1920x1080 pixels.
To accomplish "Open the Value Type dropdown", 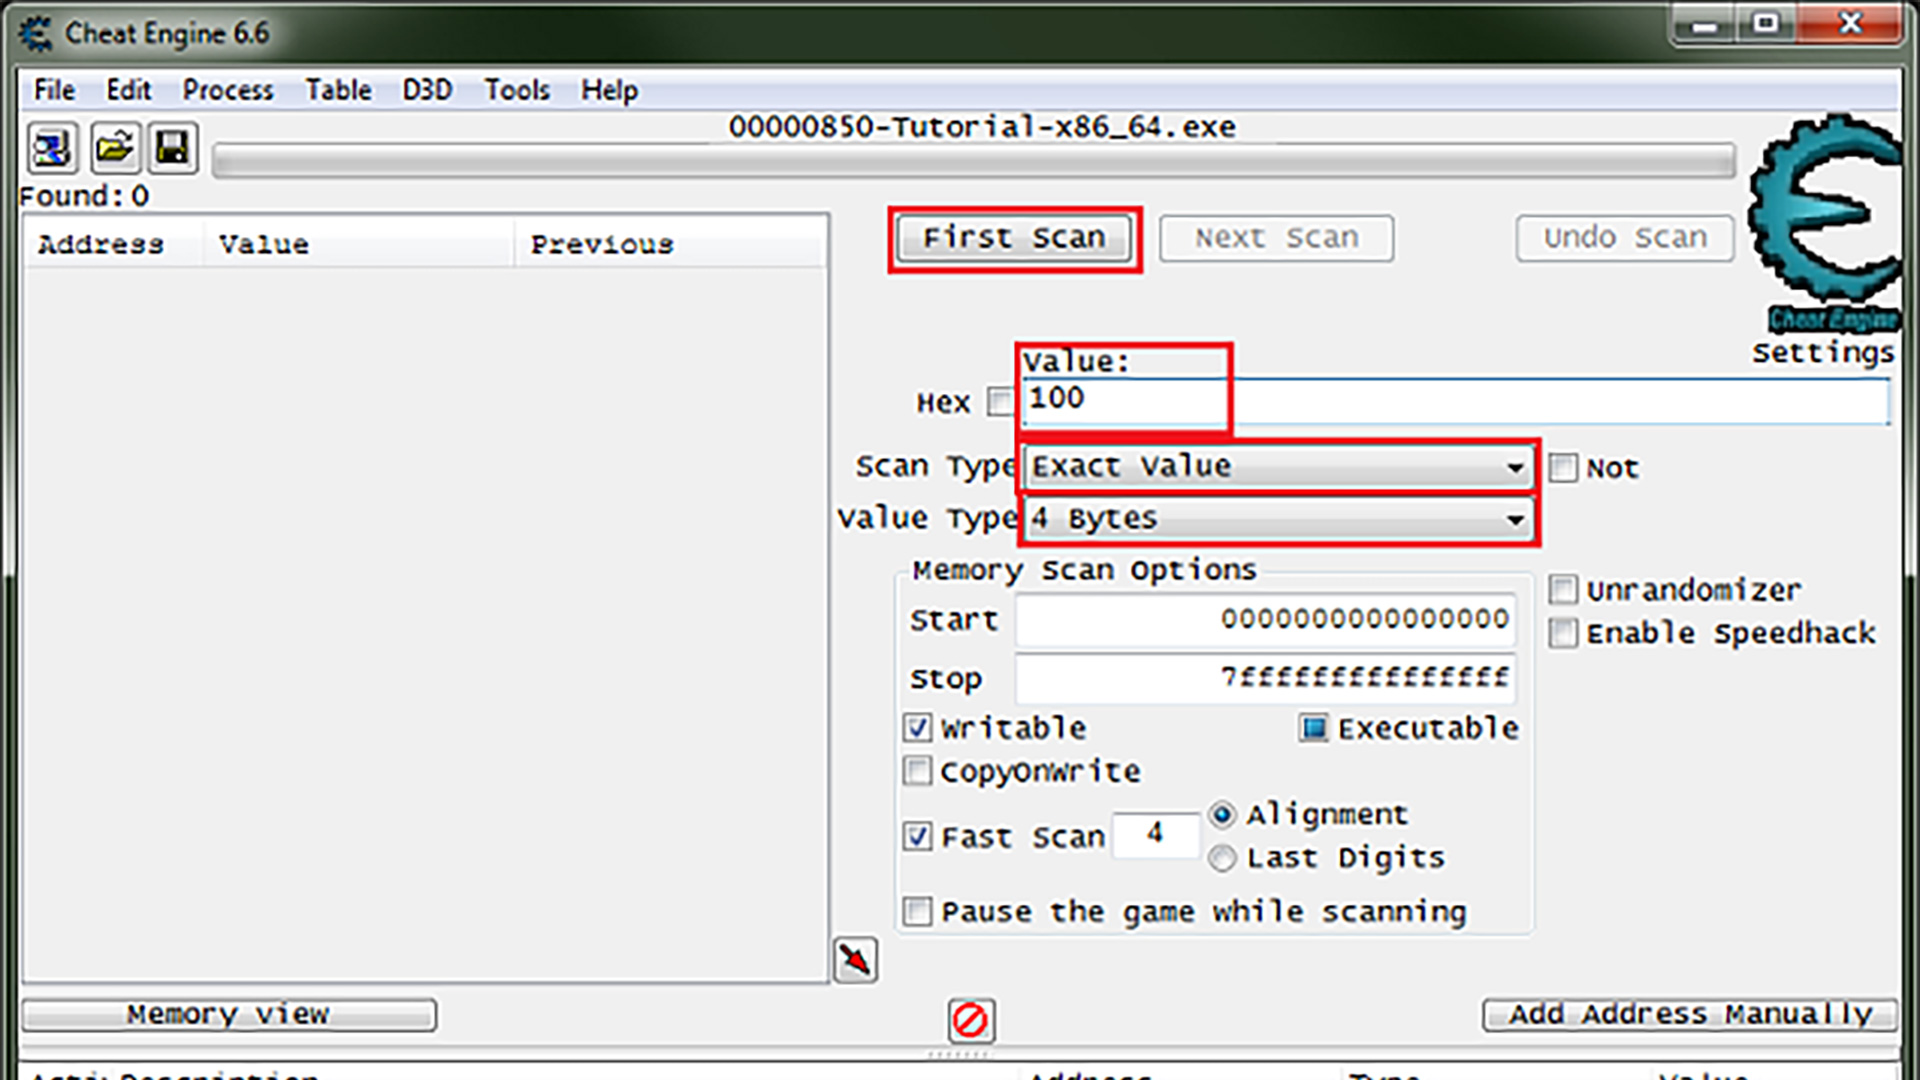I will pyautogui.click(x=1277, y=519).
